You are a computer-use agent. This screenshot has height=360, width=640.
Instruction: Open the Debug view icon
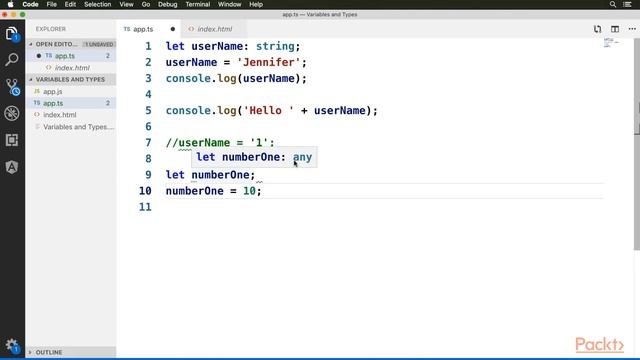click(12, 113)
